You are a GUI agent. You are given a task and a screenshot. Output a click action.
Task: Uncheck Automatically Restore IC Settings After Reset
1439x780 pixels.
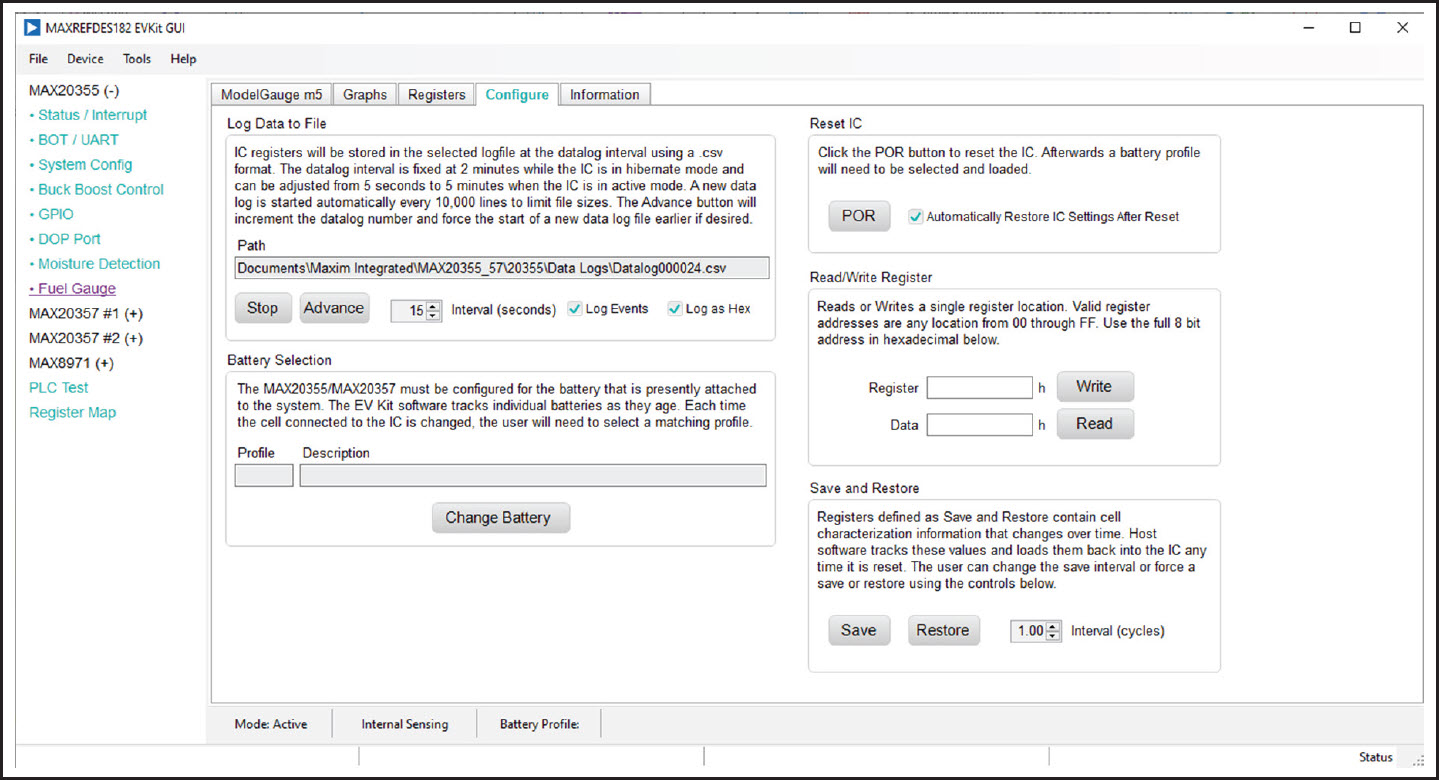pyautogui.click(x=916, y=217)
